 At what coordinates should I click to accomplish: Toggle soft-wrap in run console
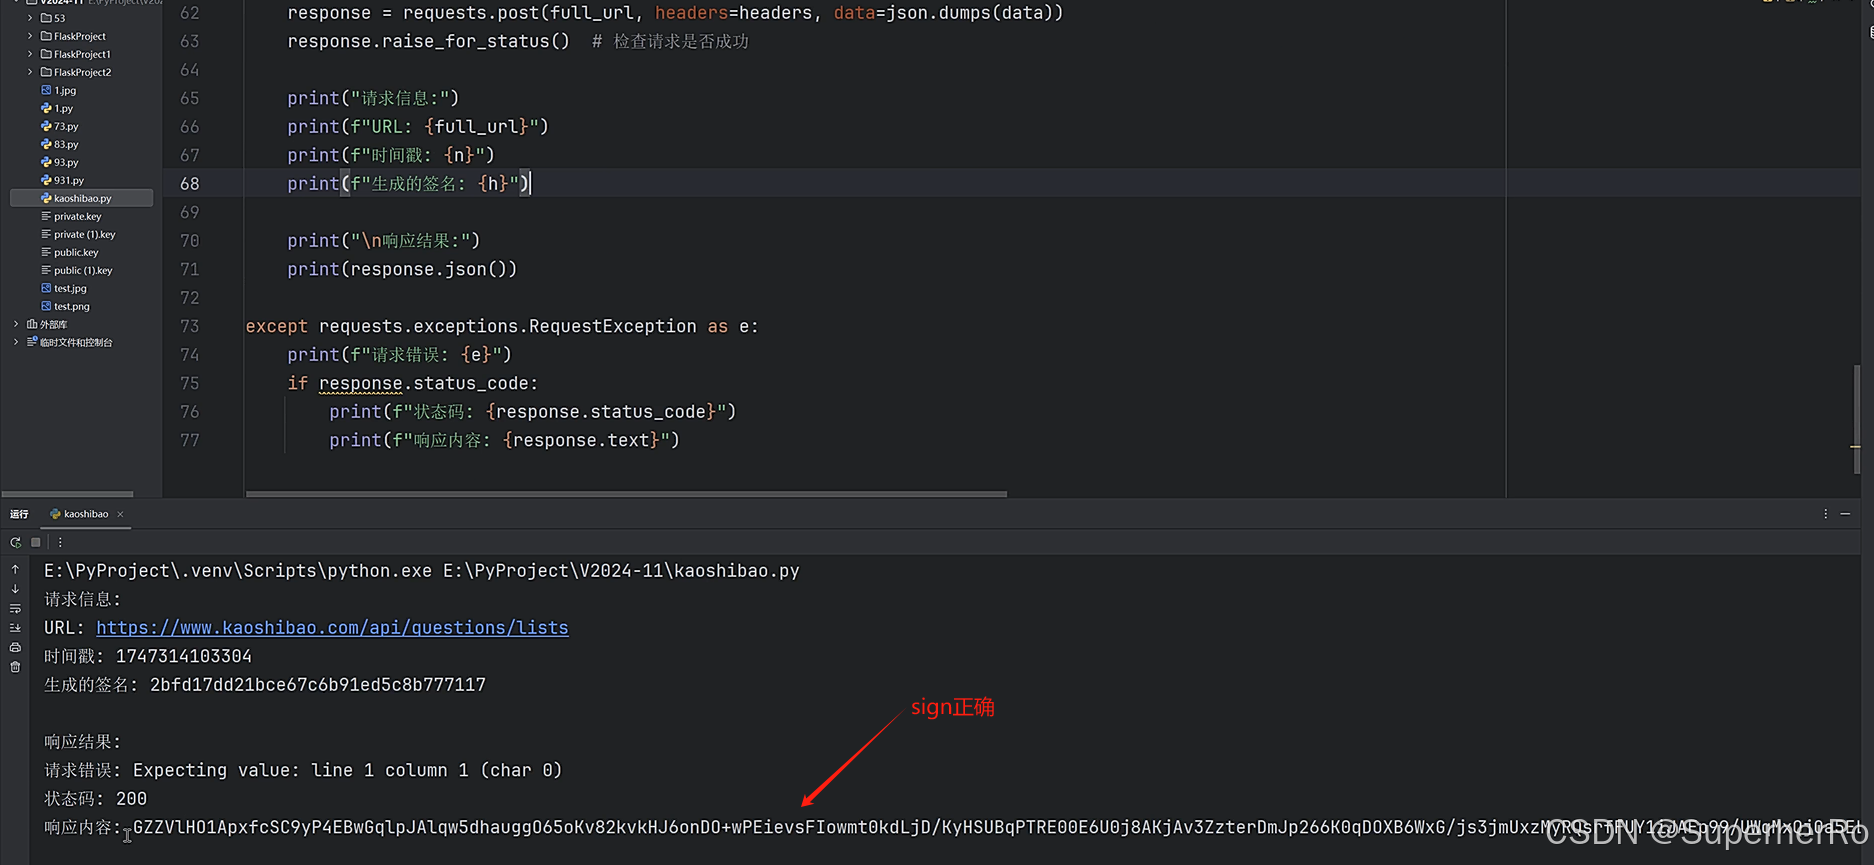click(15, 608)
